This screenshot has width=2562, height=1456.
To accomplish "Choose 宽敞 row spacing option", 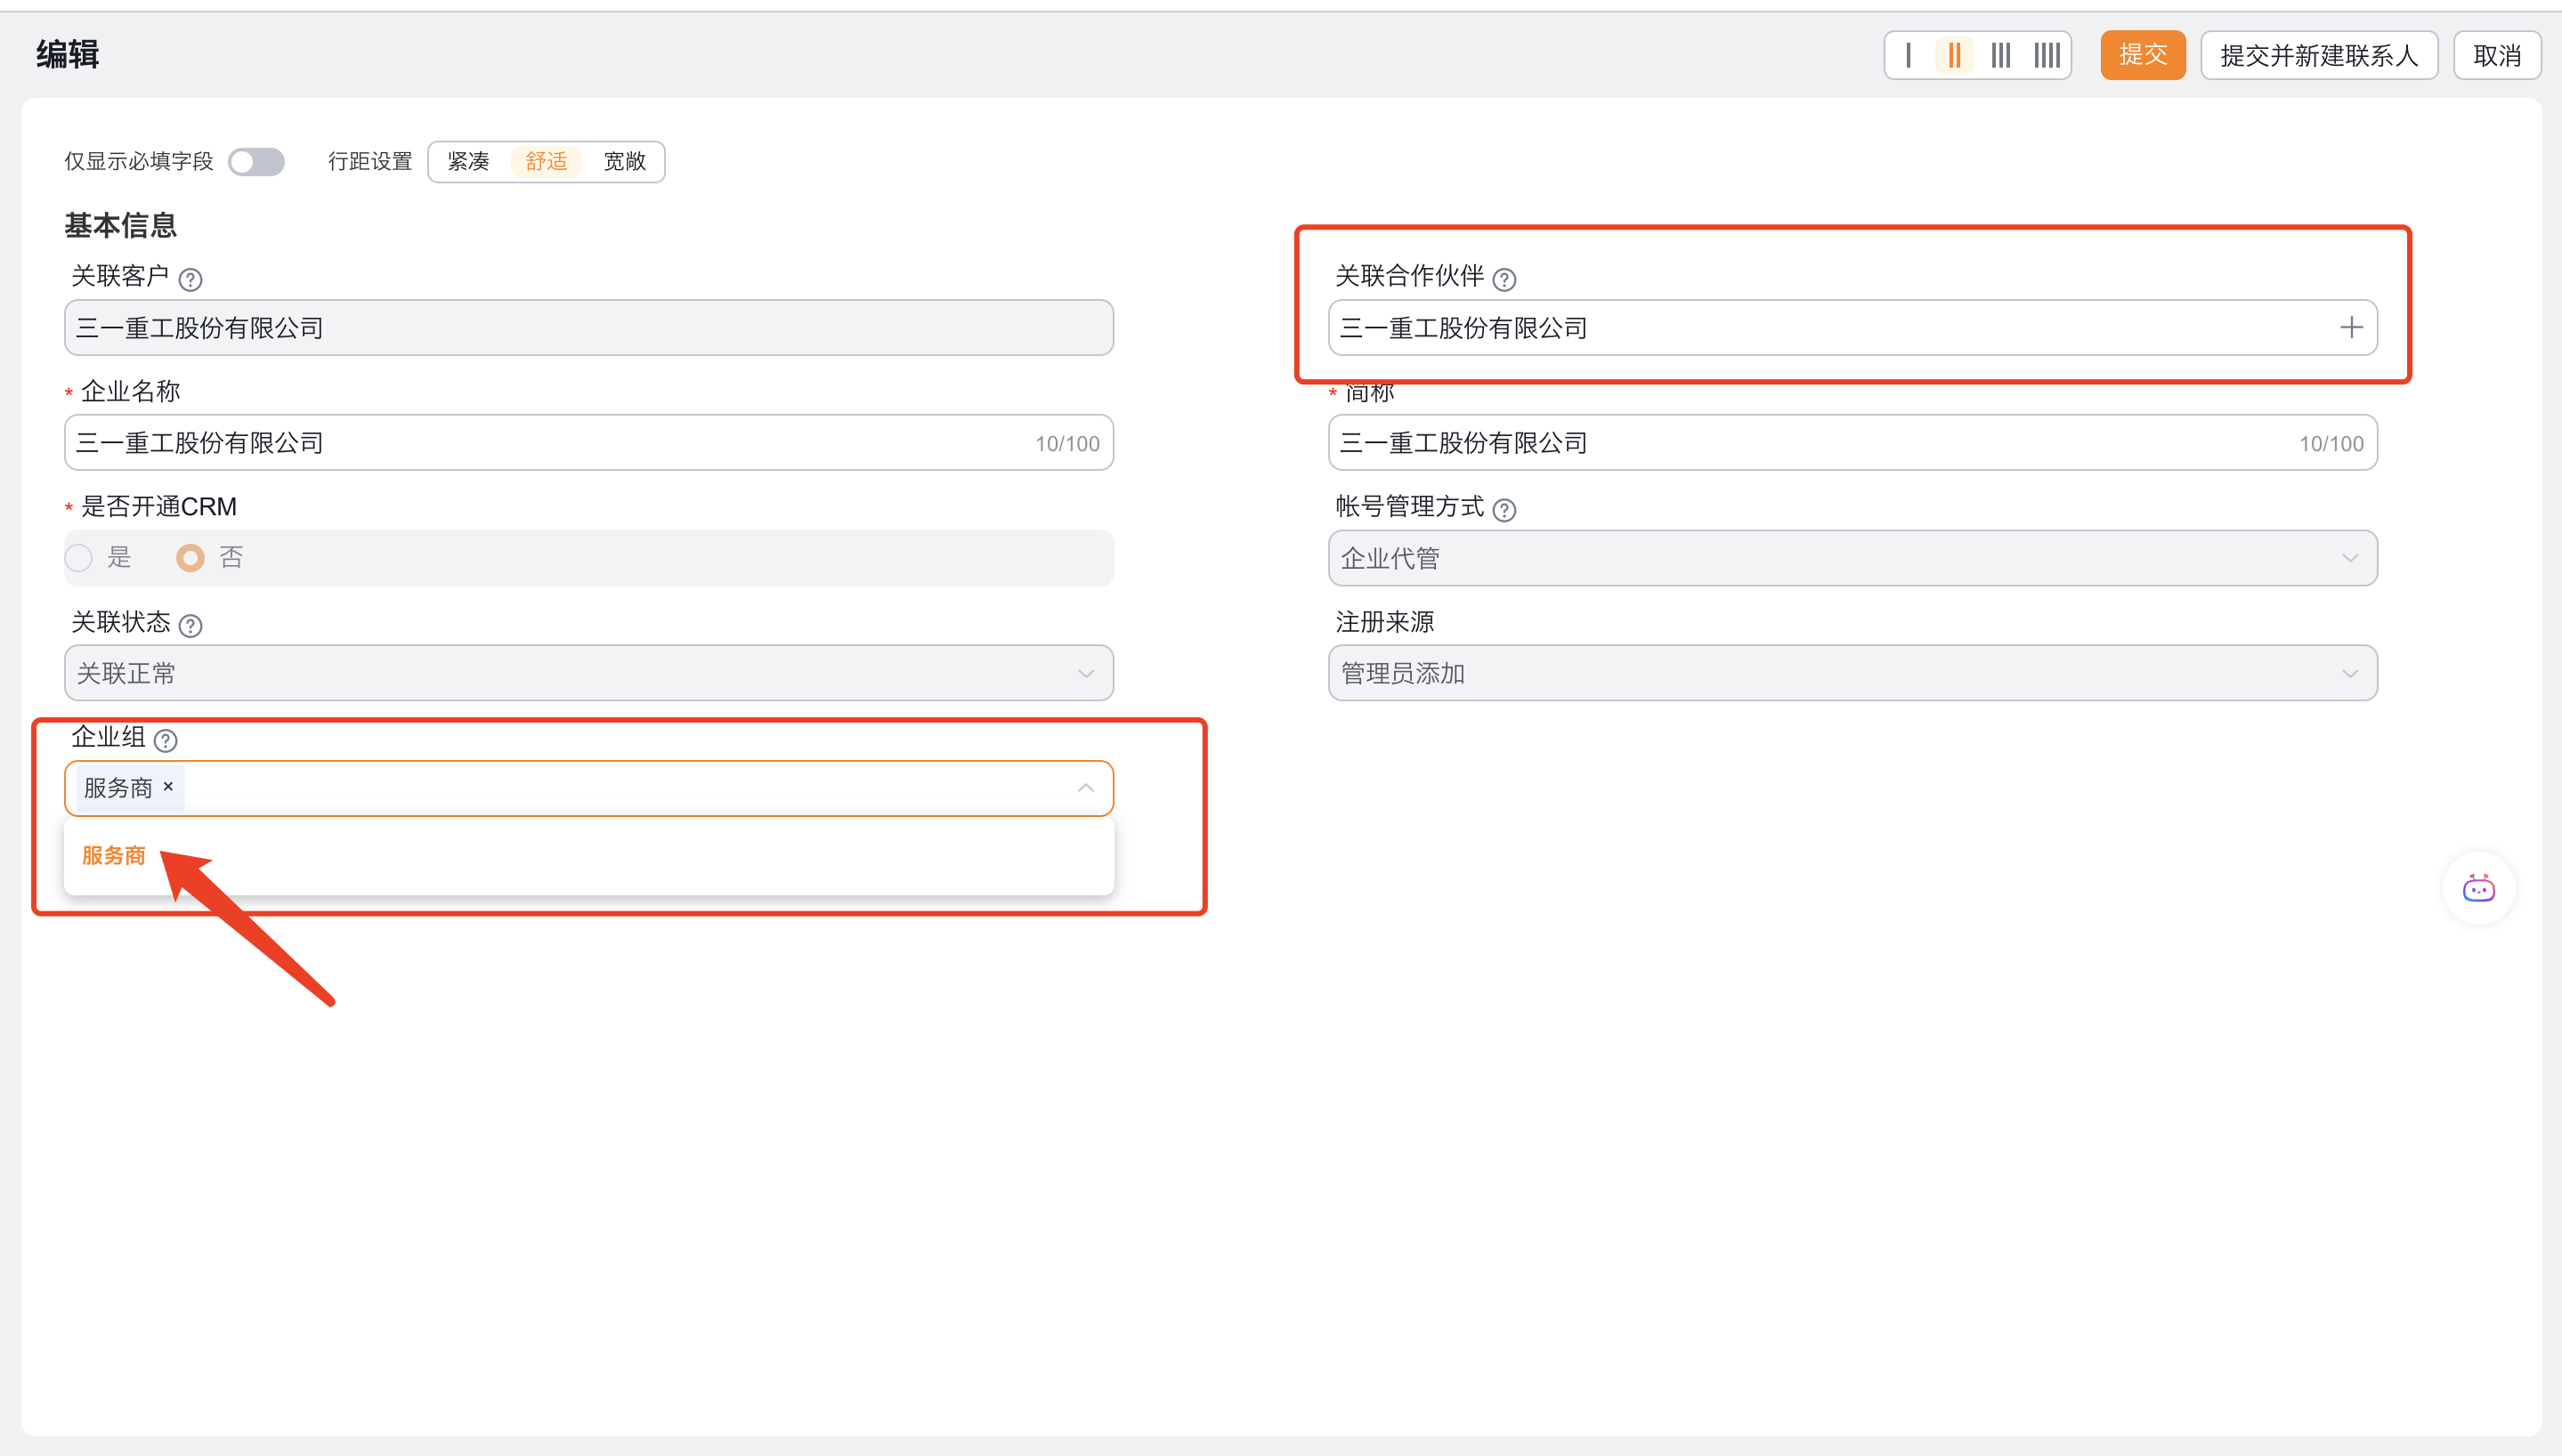I will tap(624, 161).
